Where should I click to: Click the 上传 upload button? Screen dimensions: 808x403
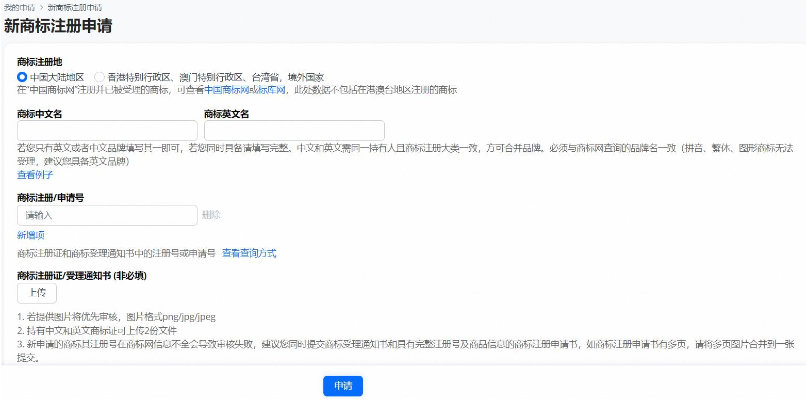pyautogui.click(x=37, y=293)
